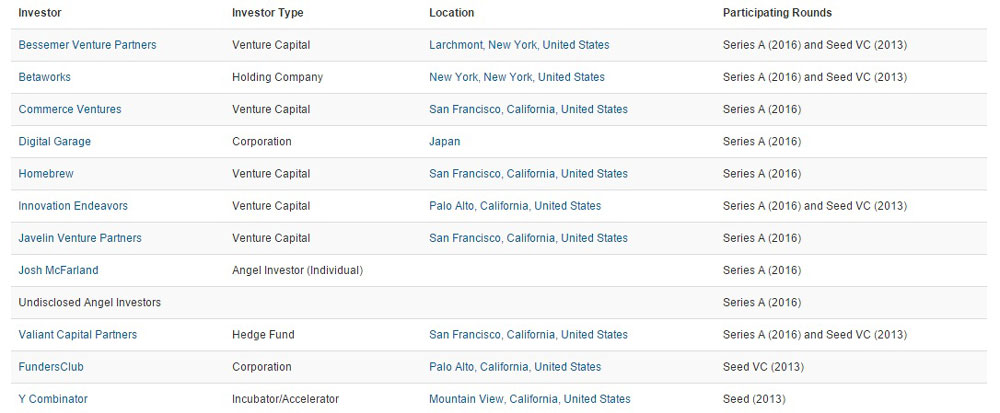Open Innovation Endeavors investor profile
Screen dimensions: 1000x413
point(73,206)
